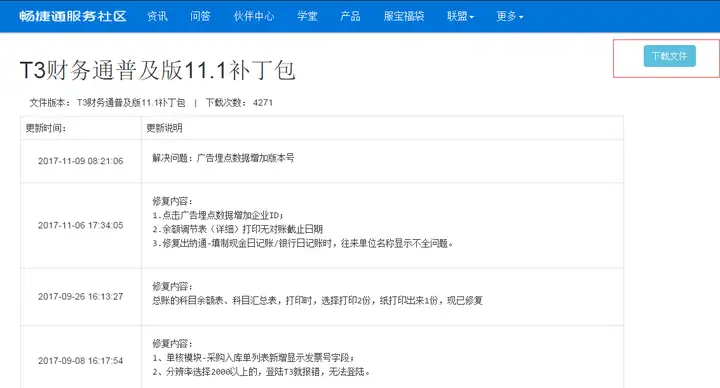Click the 下载文件 download button
Image resolution: width=720 pixels, height=388 pixels.
tap(669, 56)
